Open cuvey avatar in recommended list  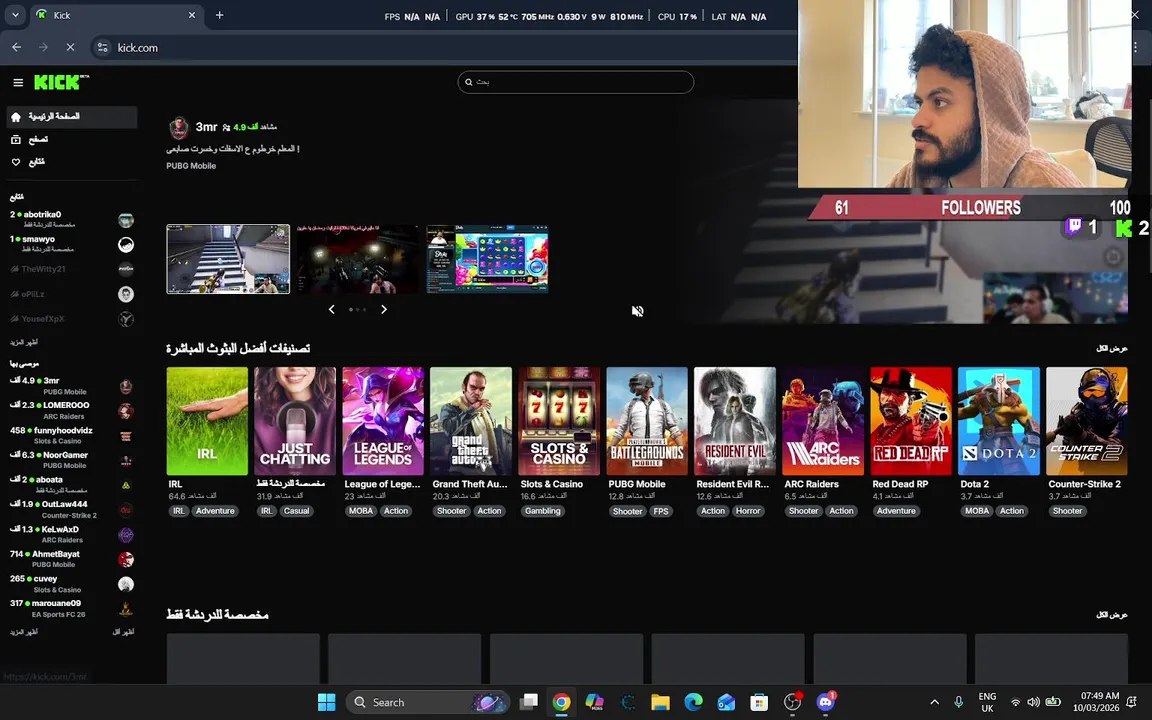126,584
